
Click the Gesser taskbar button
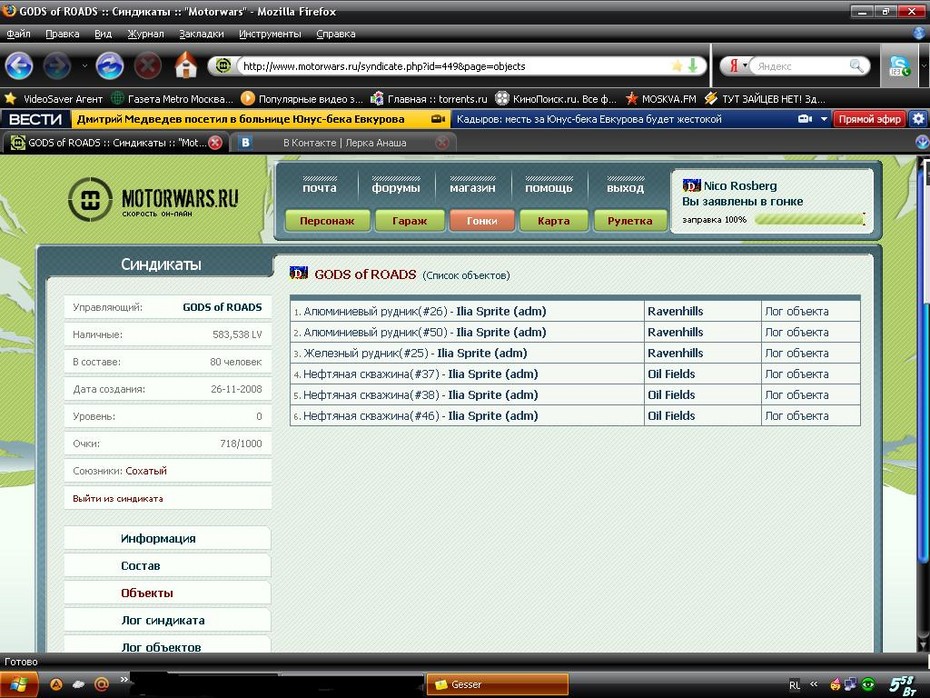(497, 685)
